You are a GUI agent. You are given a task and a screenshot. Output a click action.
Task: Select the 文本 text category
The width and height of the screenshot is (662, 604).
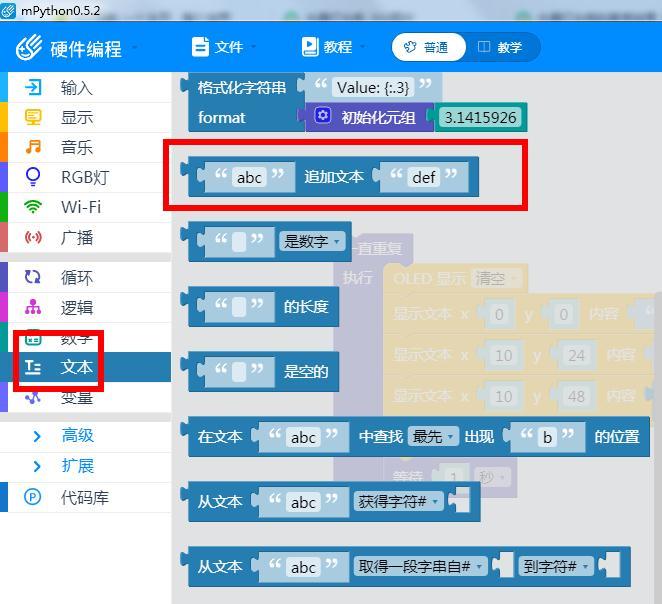point(76,367)
